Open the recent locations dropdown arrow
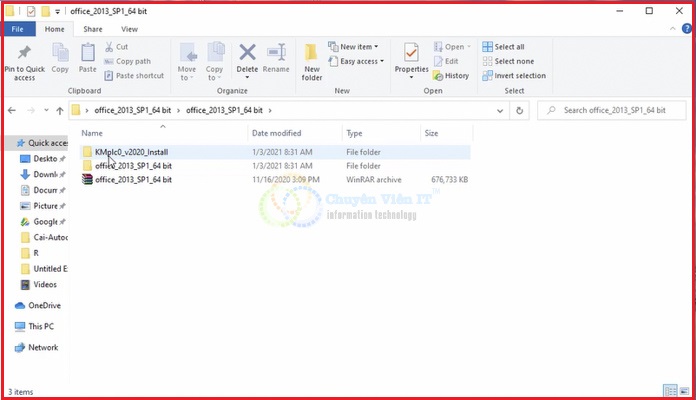Screen dimensions: 696x400 tap(46, 111)
